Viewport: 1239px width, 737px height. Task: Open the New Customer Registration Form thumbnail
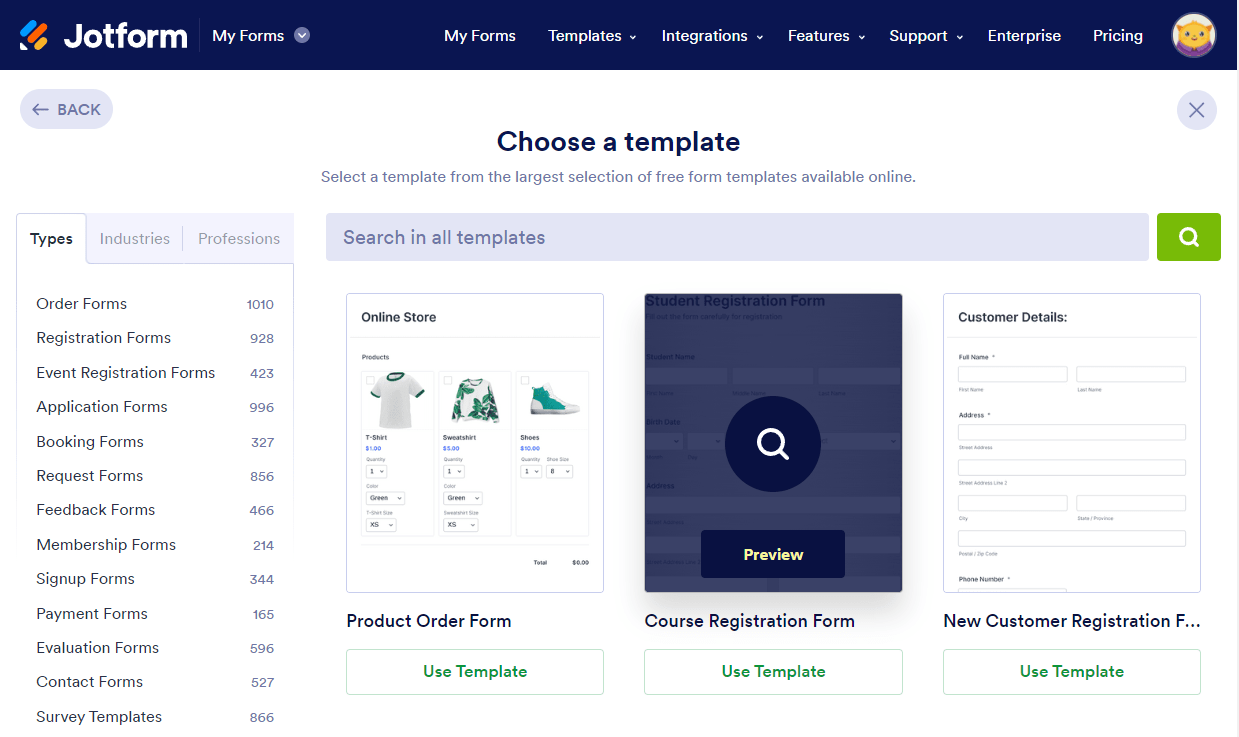[1072, 443]
